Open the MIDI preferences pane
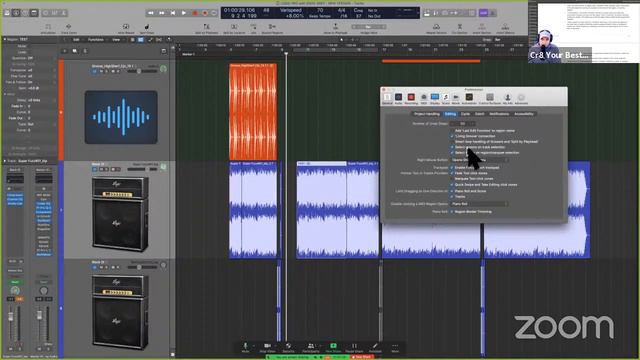Screen dimensions: 640x360 tap(424, 98)
